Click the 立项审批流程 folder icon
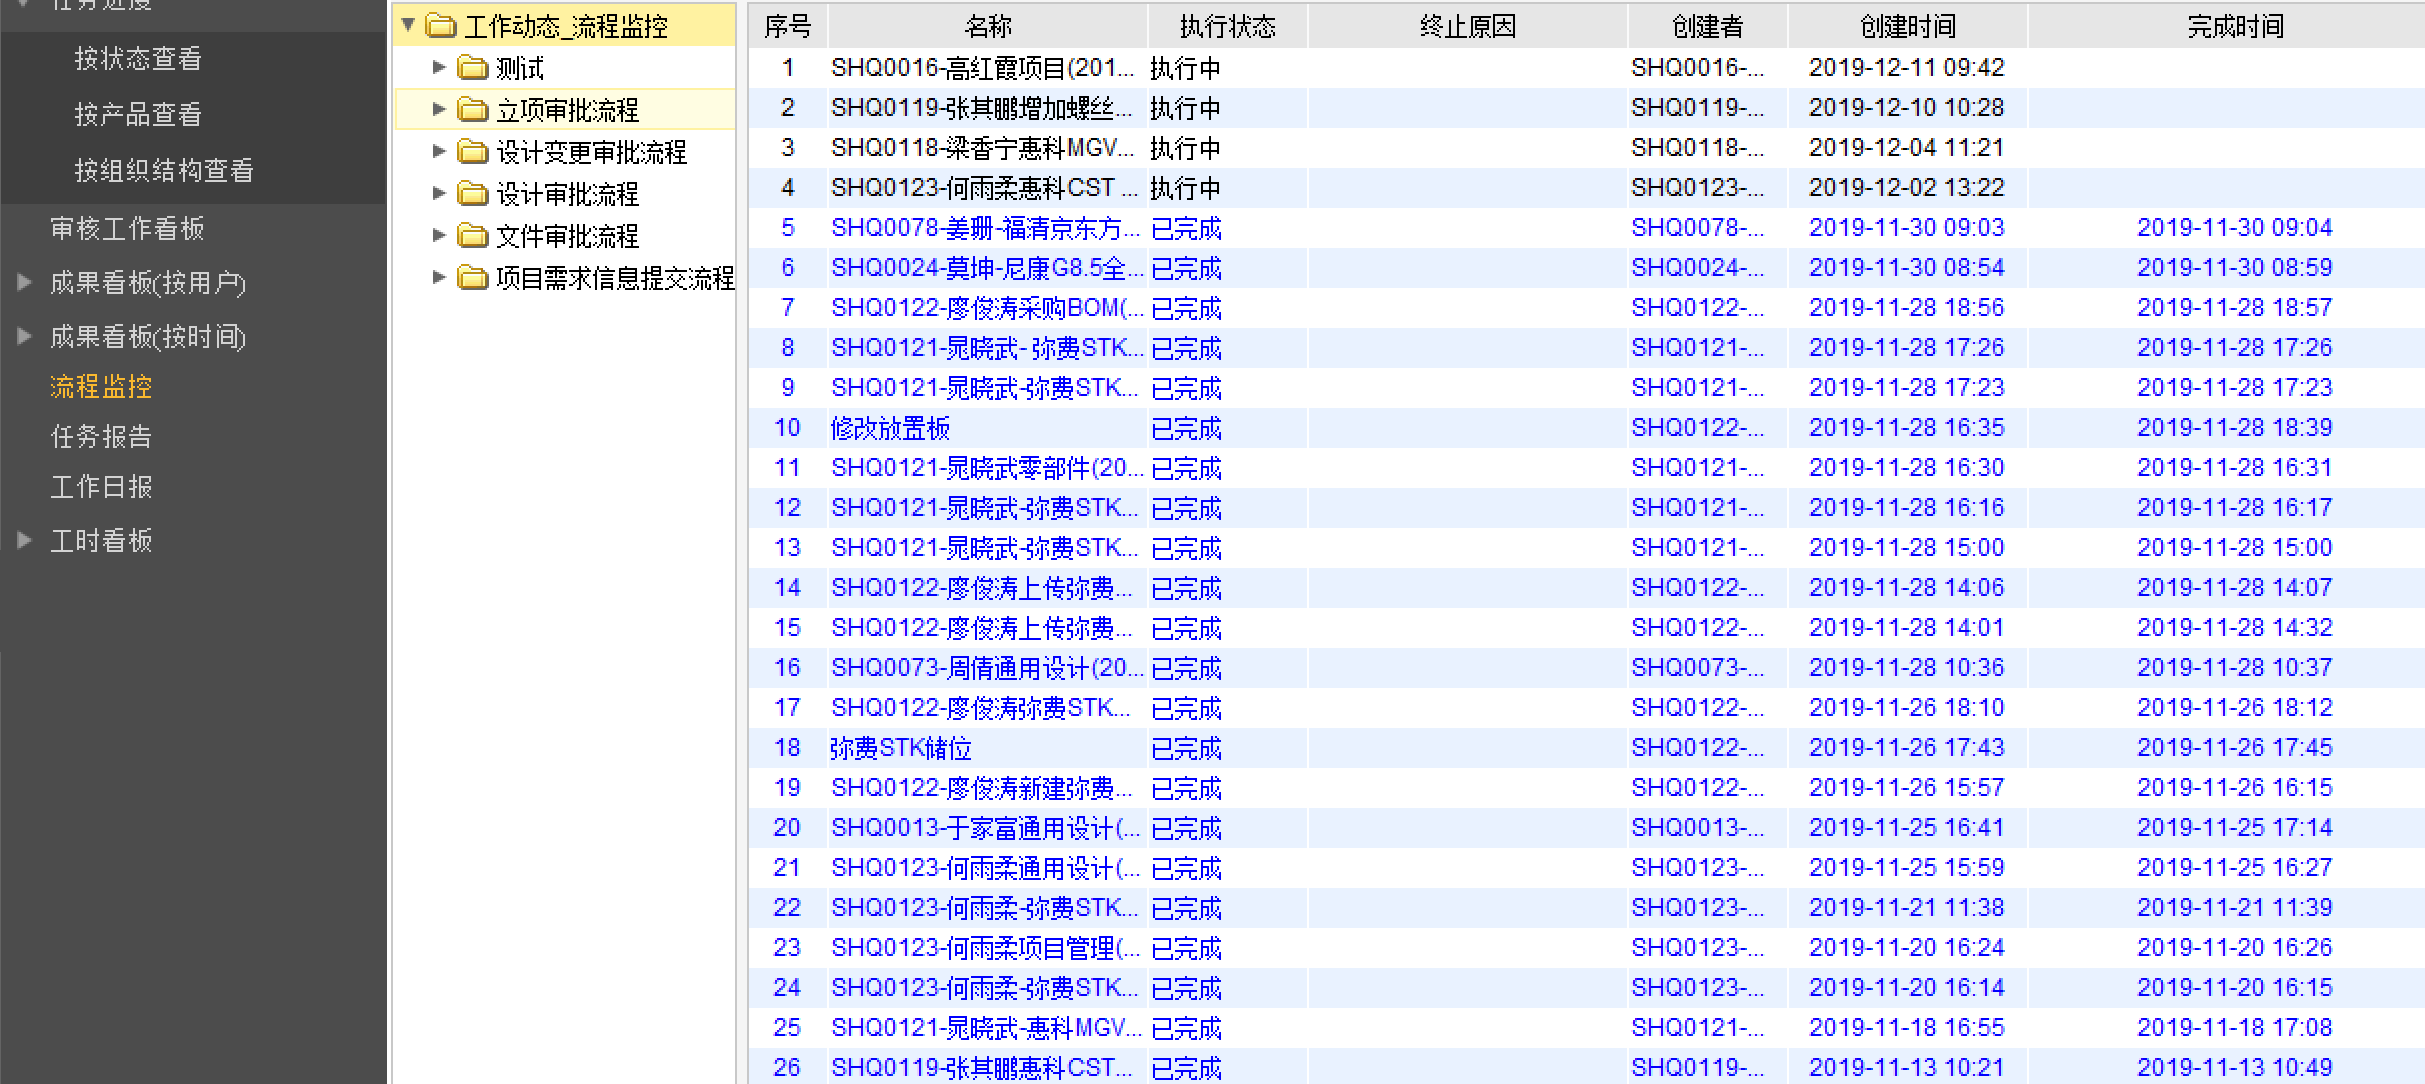2425x1084 pixels. click(x=472, y=109)
